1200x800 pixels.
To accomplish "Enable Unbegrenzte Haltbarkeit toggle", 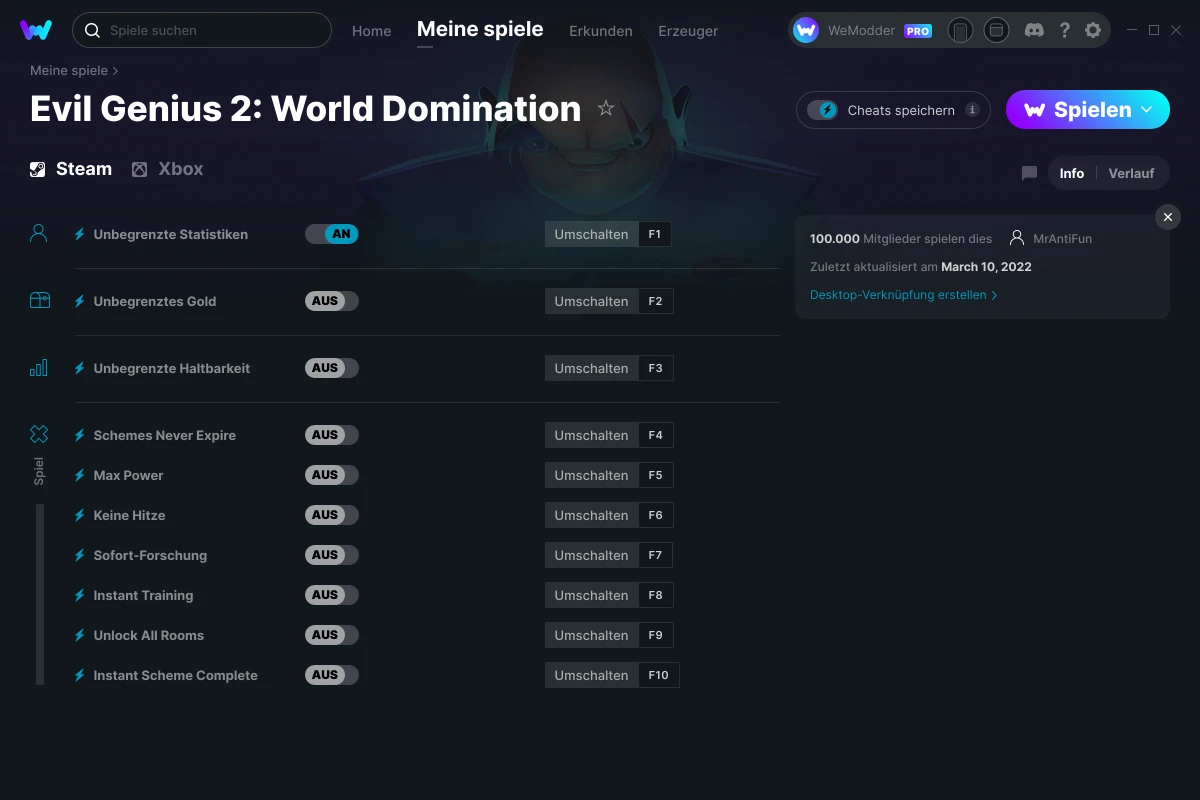I will (x=332, y=368).
